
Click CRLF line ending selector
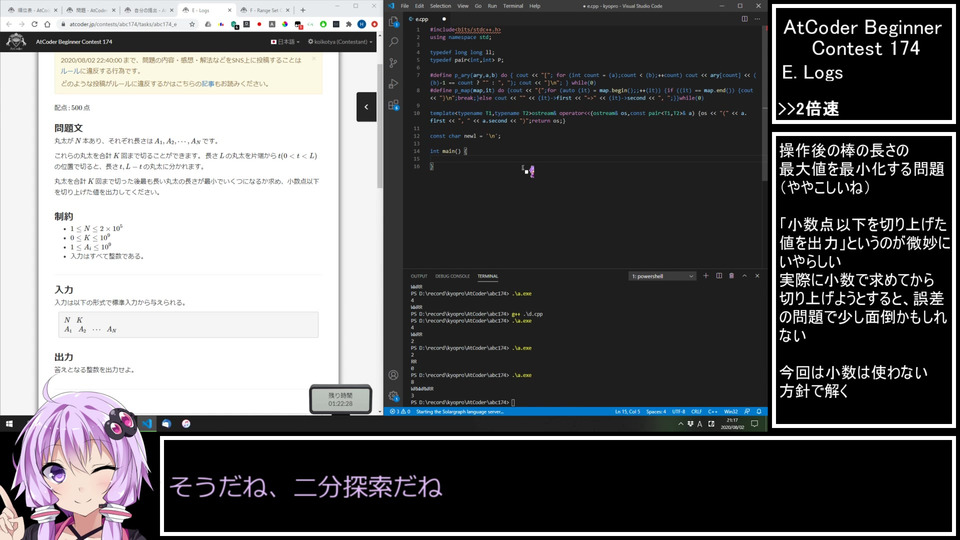(696, 412)
